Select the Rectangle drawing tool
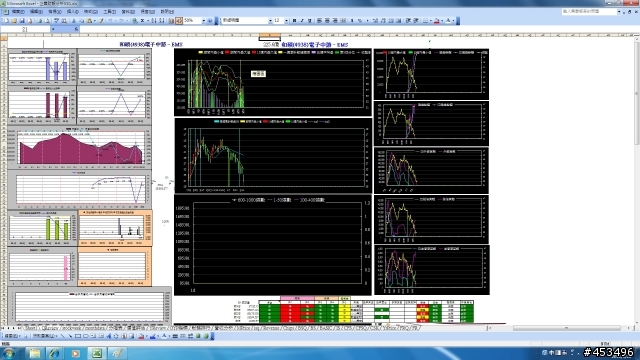The height and width of the screenshot is (360, 640). tap(78, 336)
